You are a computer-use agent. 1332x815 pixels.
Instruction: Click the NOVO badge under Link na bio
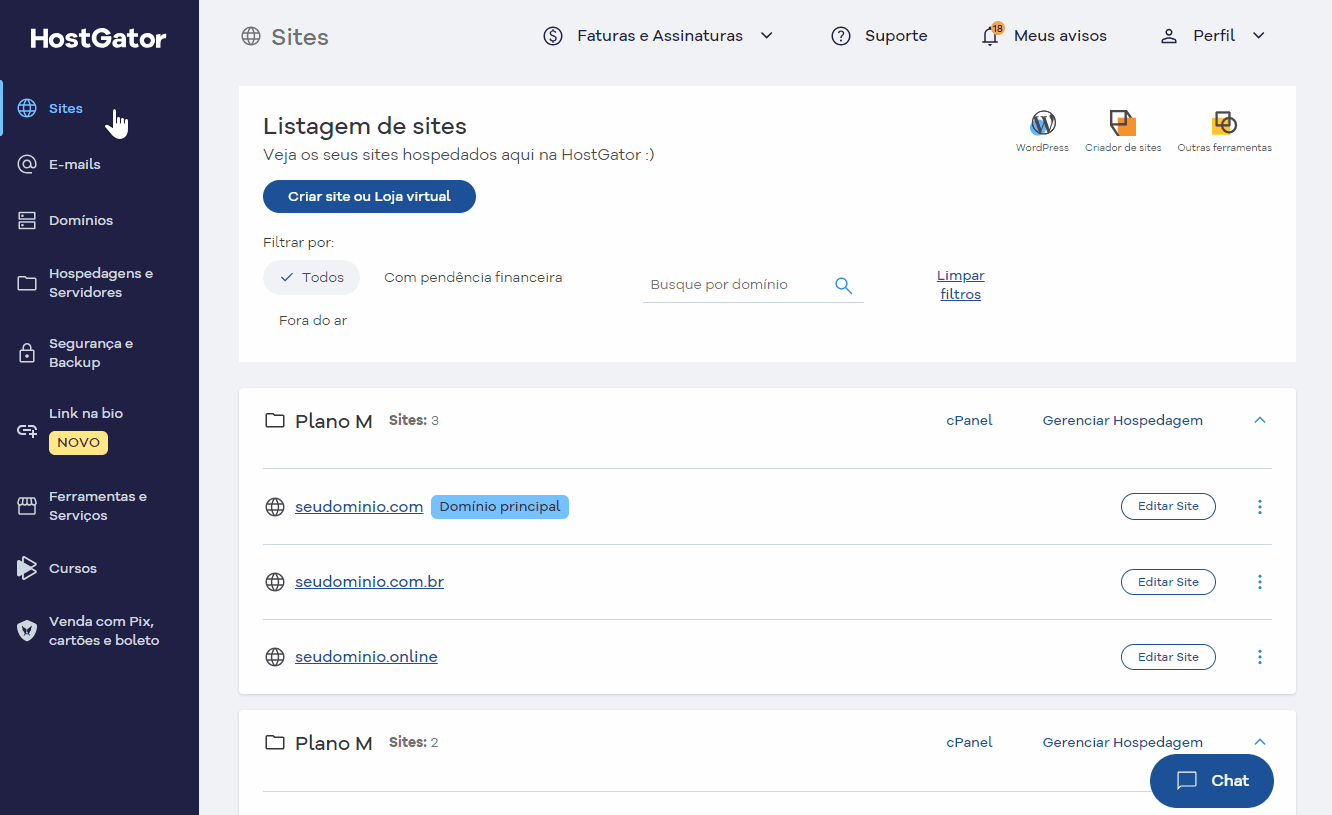[78, 443]
